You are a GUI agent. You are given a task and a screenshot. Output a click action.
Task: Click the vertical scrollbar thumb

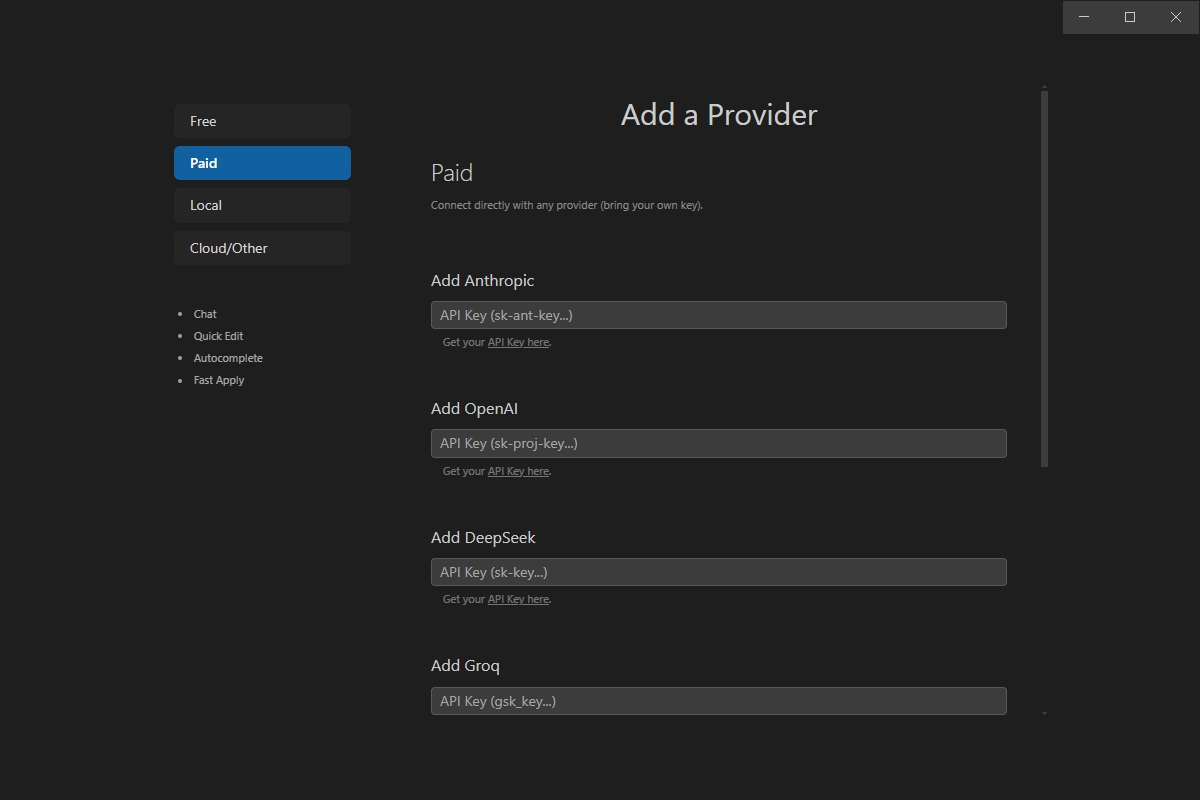1044,278
